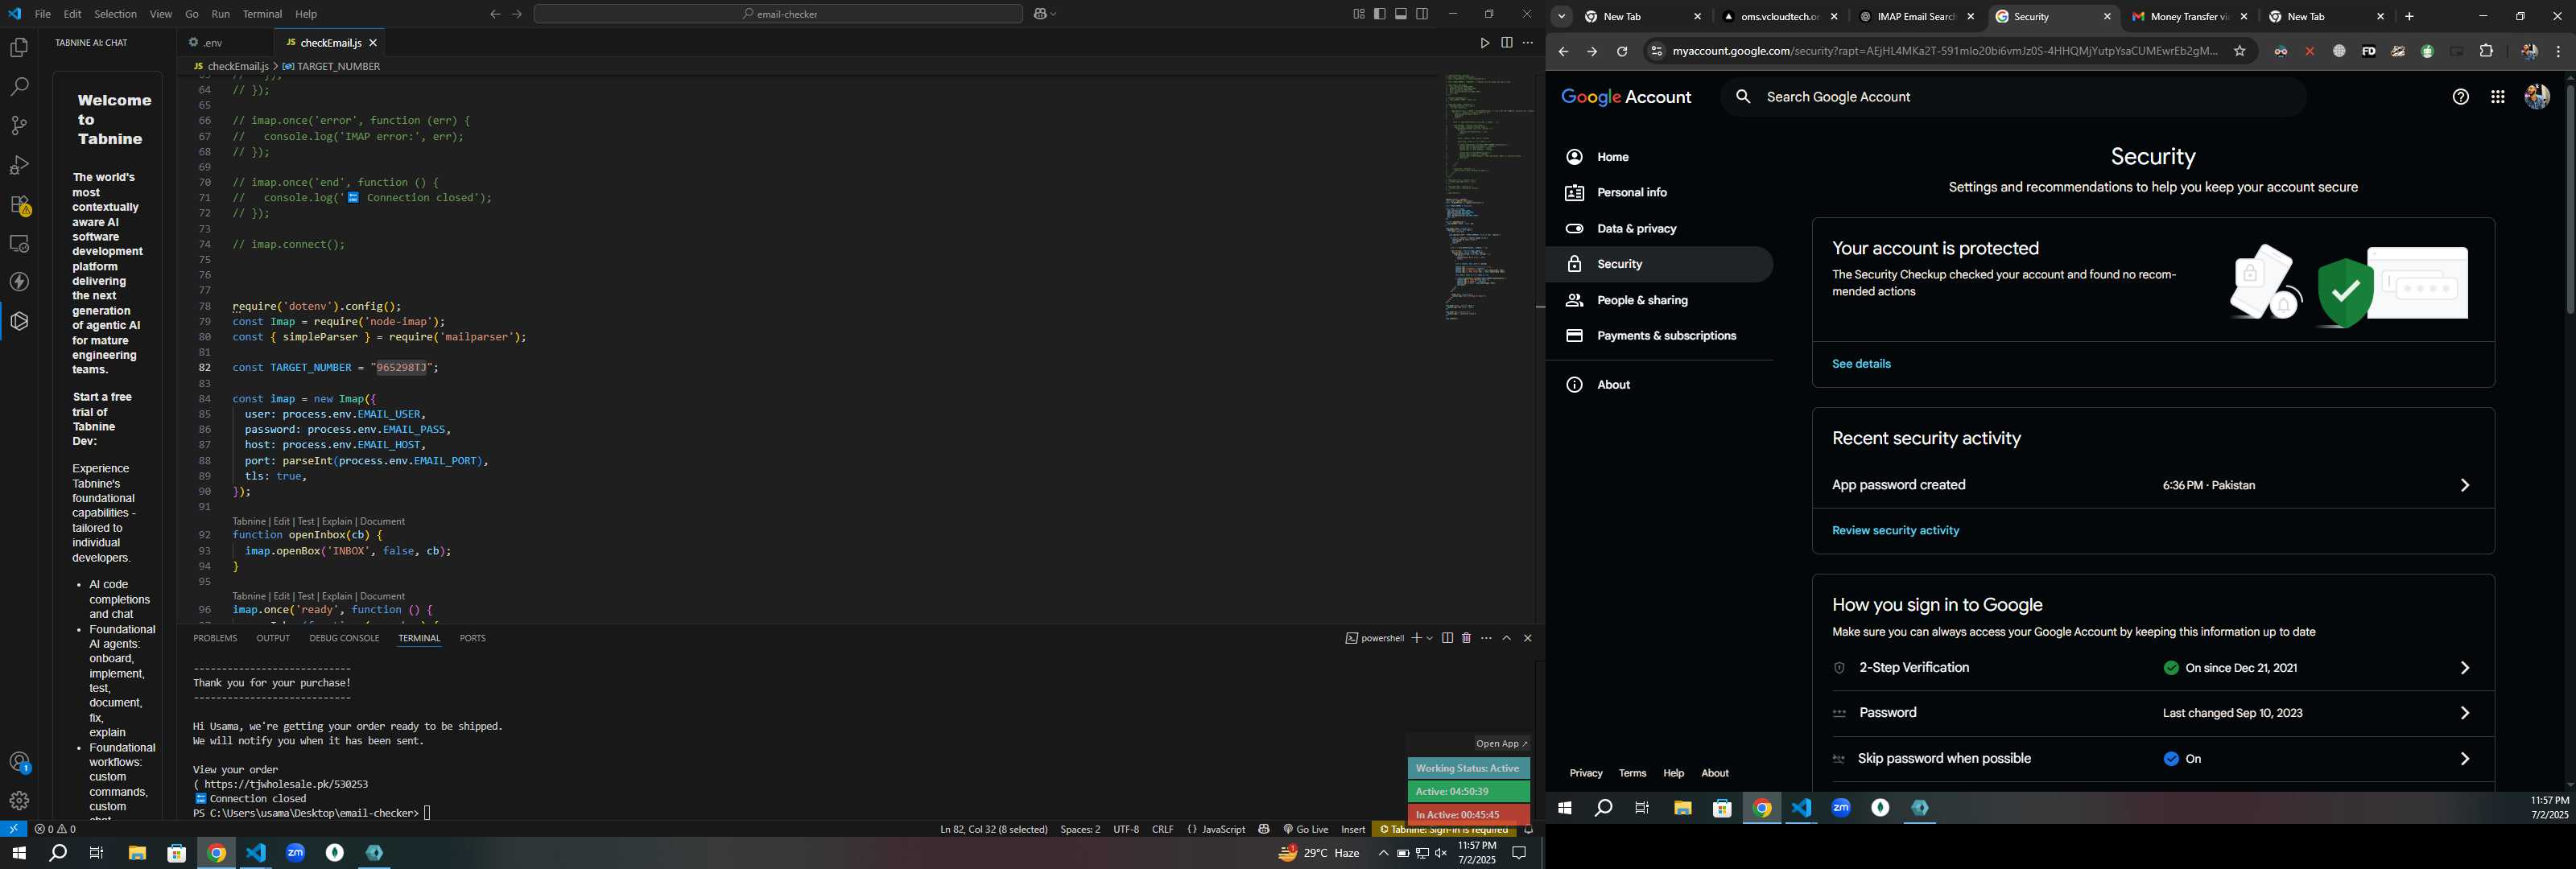This screenshot has width=2576, height=869.
Task: Switch to the .env editor tab
Action: pos(225,43)
